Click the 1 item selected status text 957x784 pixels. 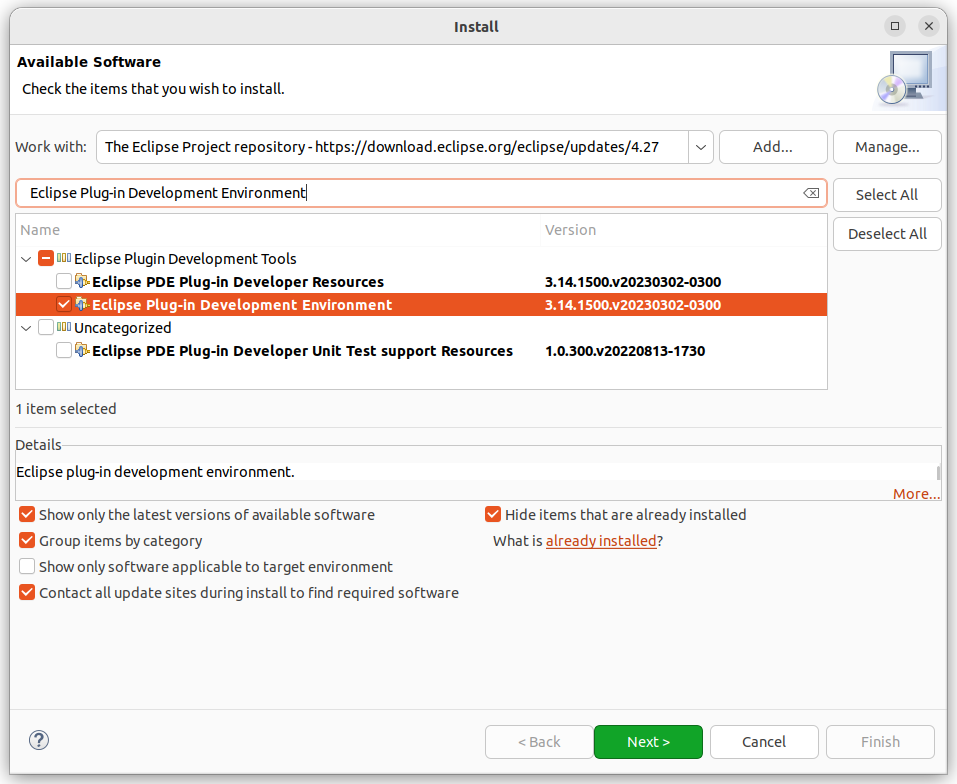(x=66, y=409)
